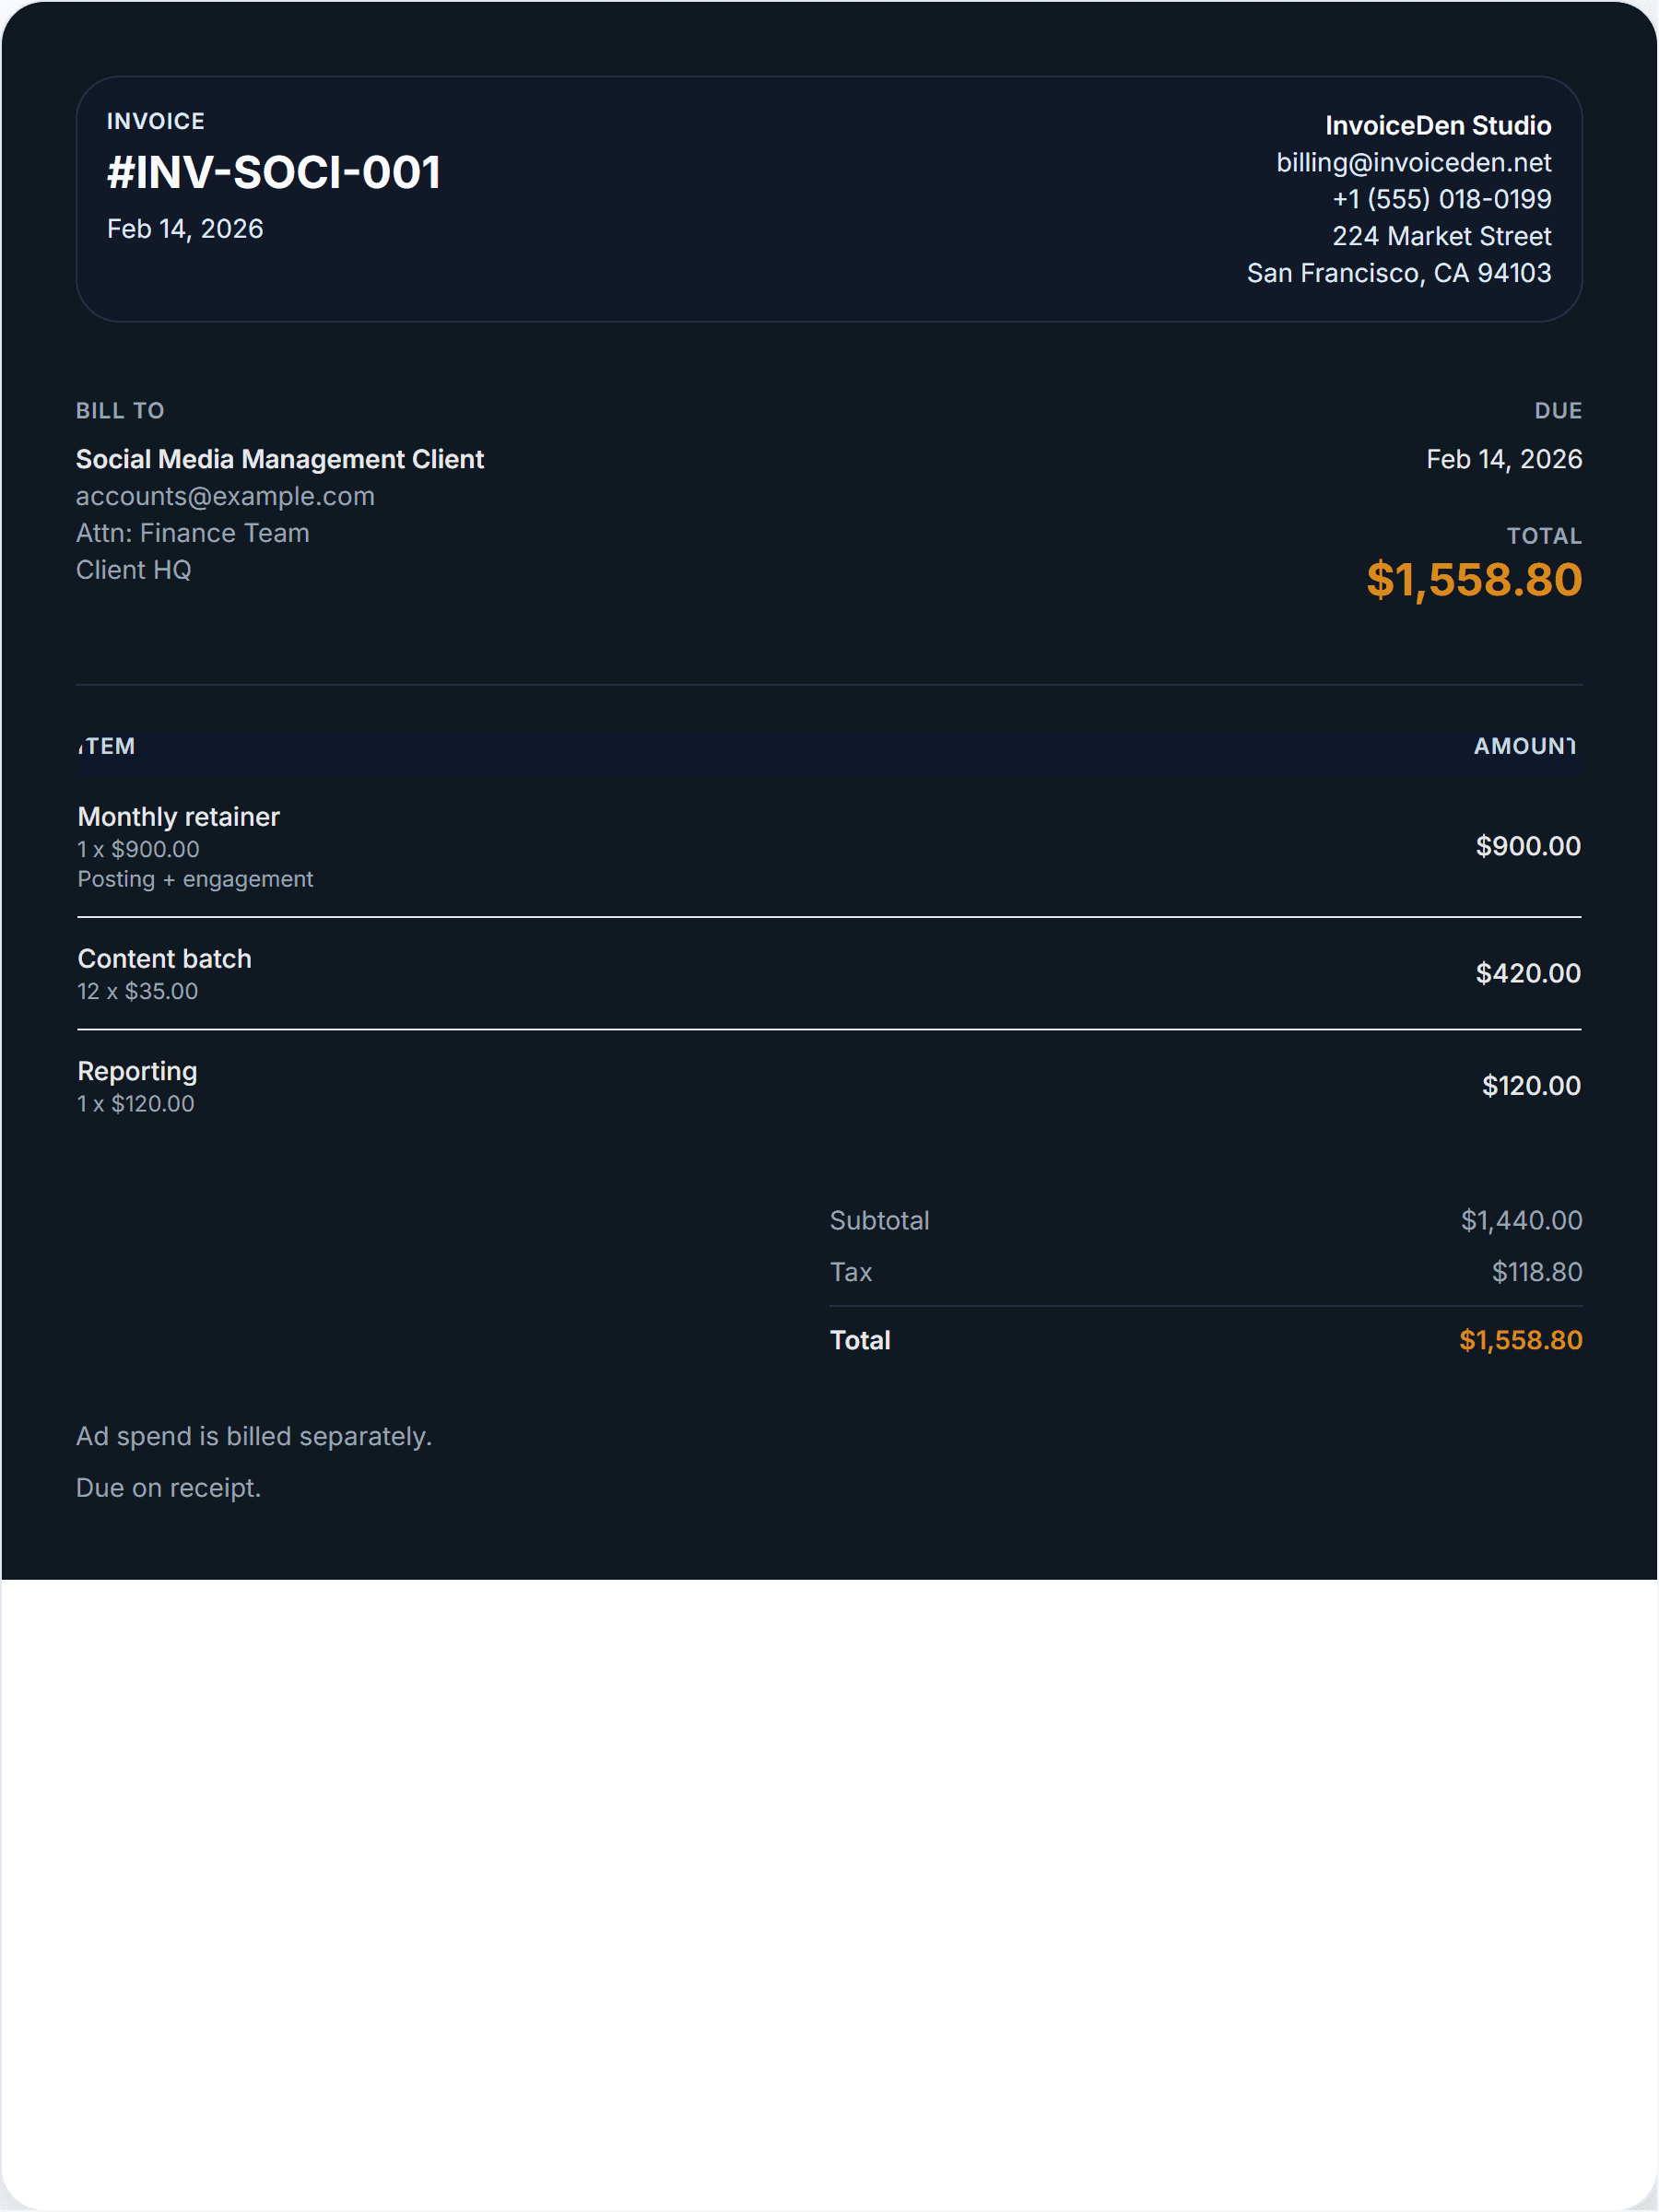This screenshot has width=1659, height=2212.
Task: Click the billing@invoiceden.net email address
Action: click(1413, 163)
